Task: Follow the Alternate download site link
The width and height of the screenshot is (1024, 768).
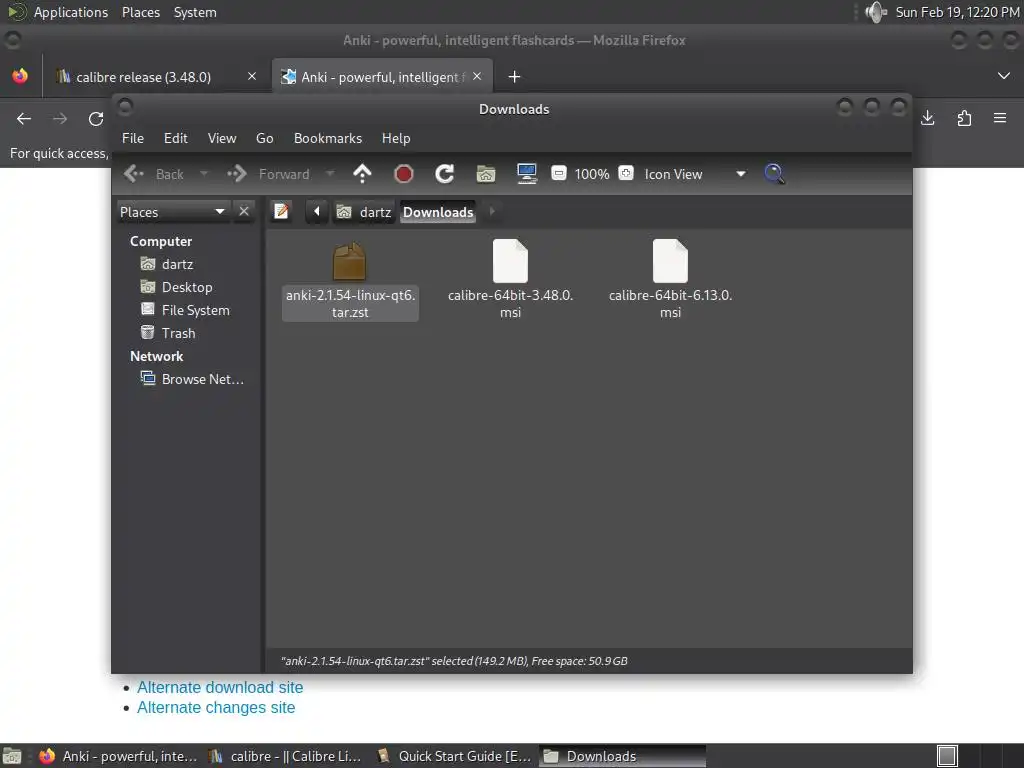Action: pos(220,687)
